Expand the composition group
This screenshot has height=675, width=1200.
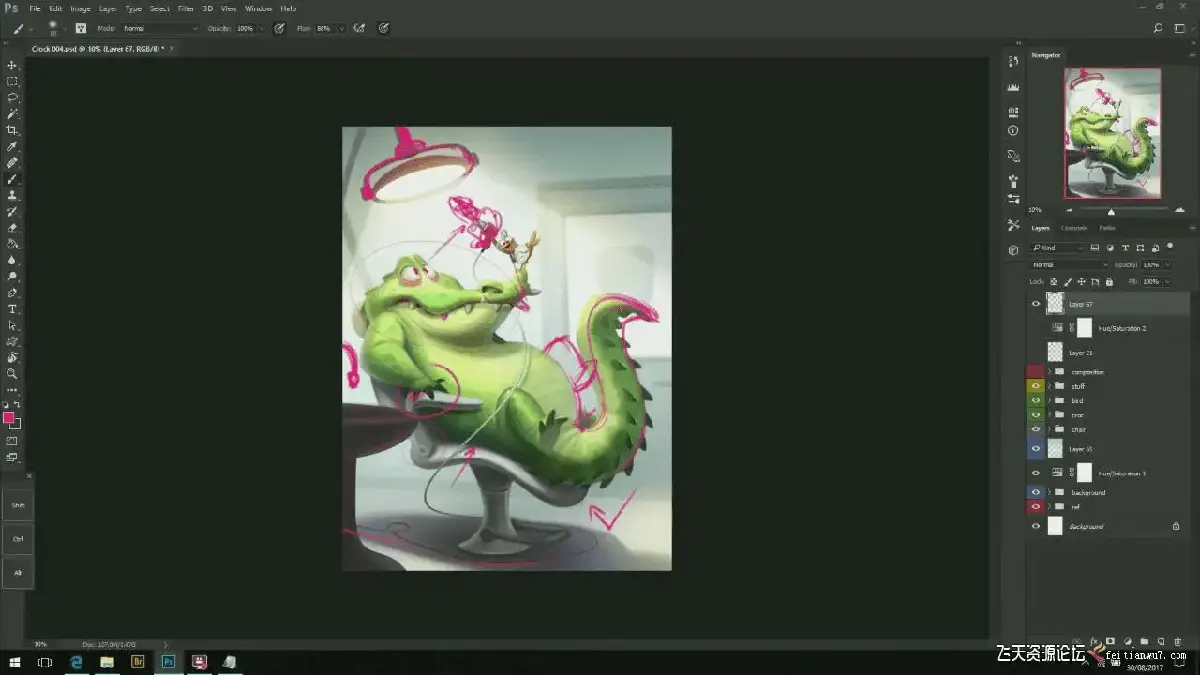click(x=1050, y=372)
